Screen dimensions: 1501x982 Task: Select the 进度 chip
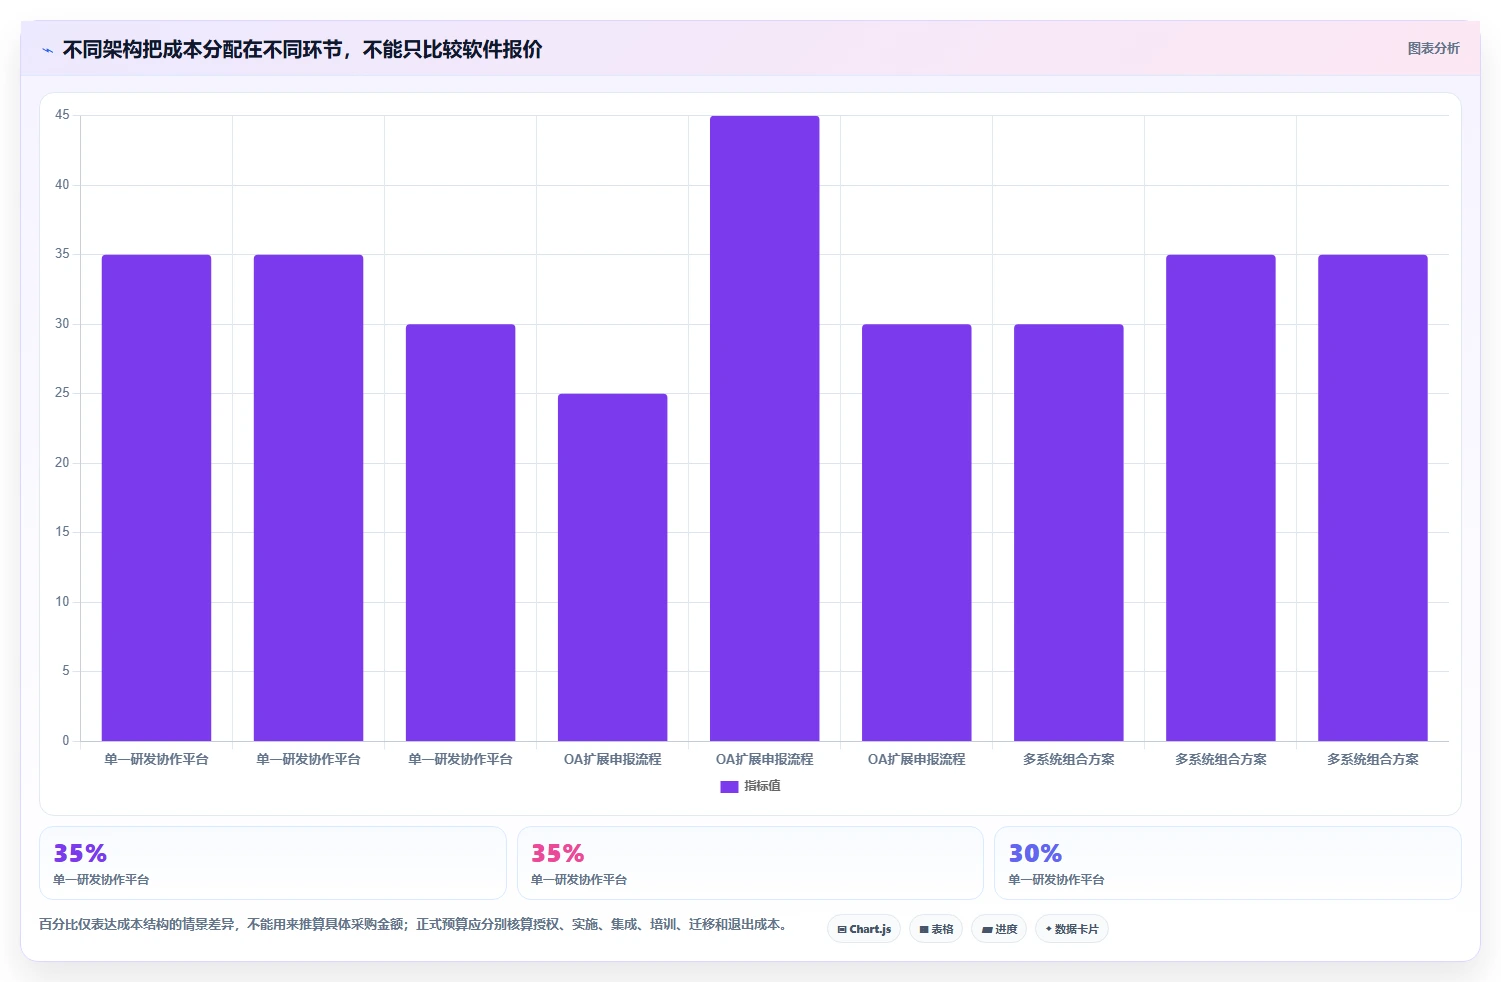999,929
